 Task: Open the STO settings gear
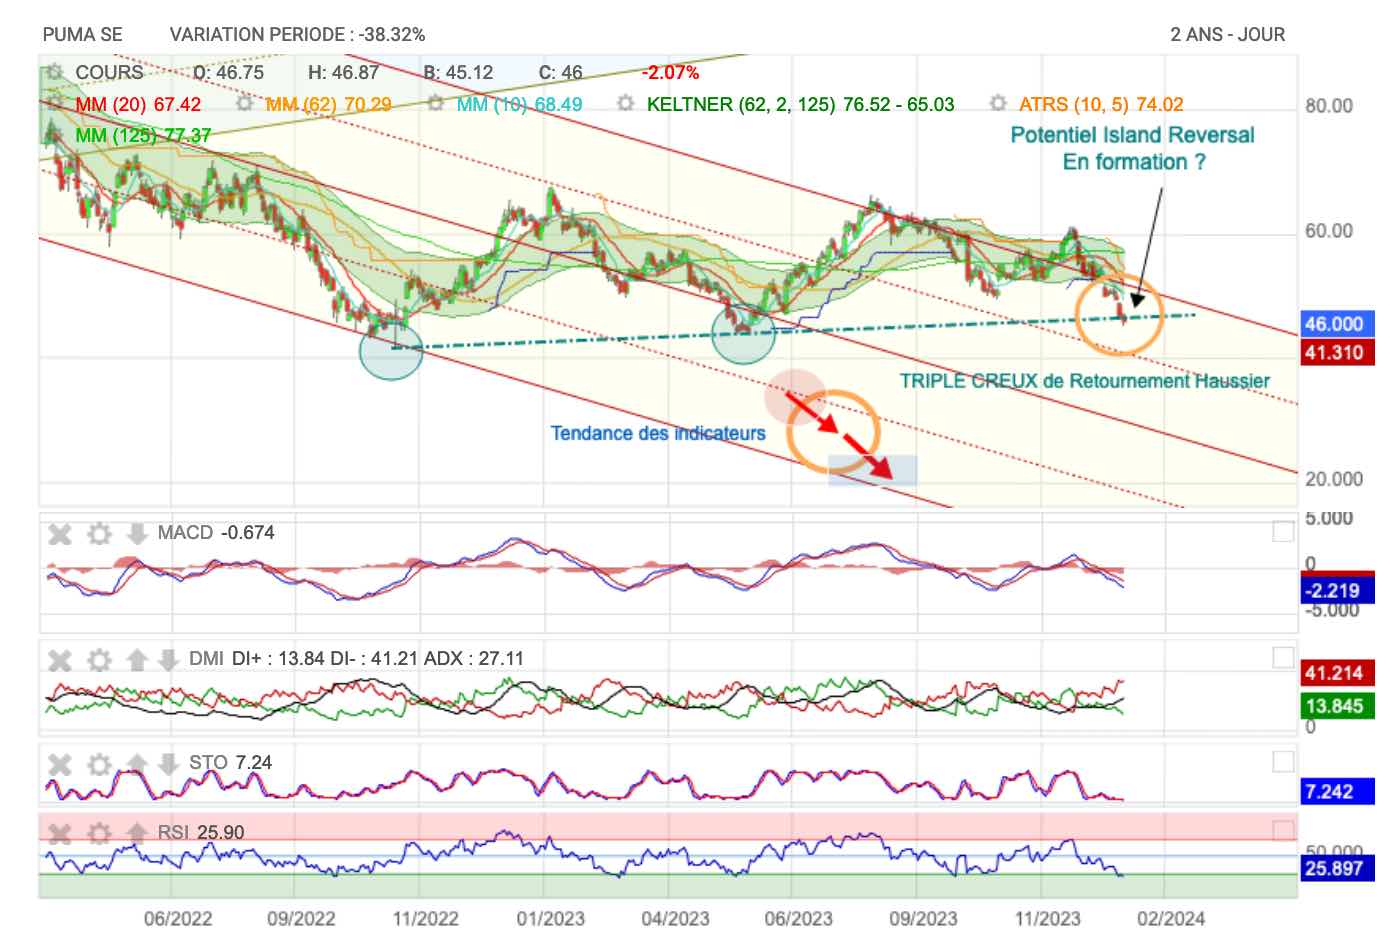coord(98,764)
